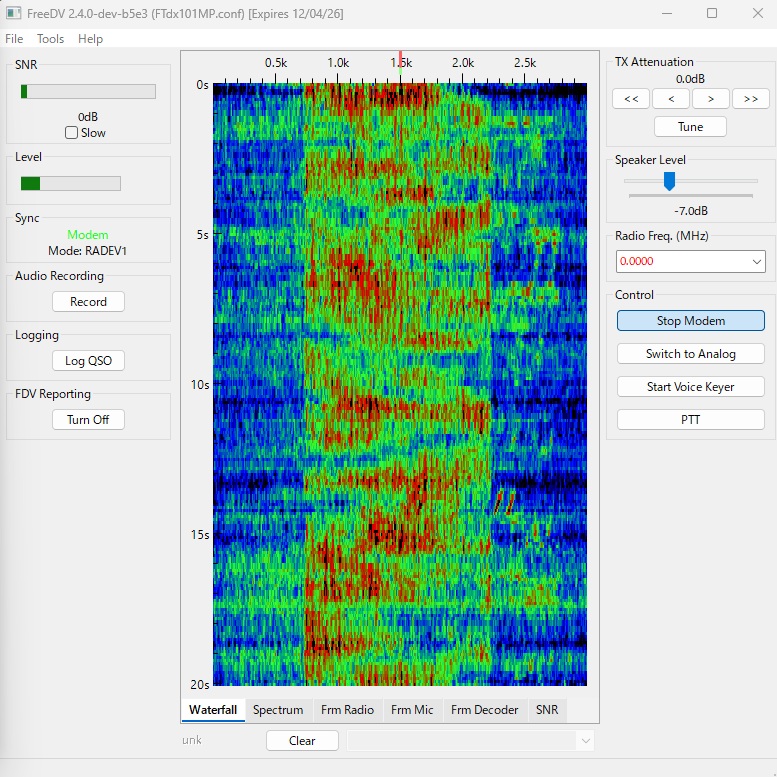Viewport: 777px width, 777px height.
Task: Enable the Slow SNR checkbox
Action: click(x=71, y=133)
